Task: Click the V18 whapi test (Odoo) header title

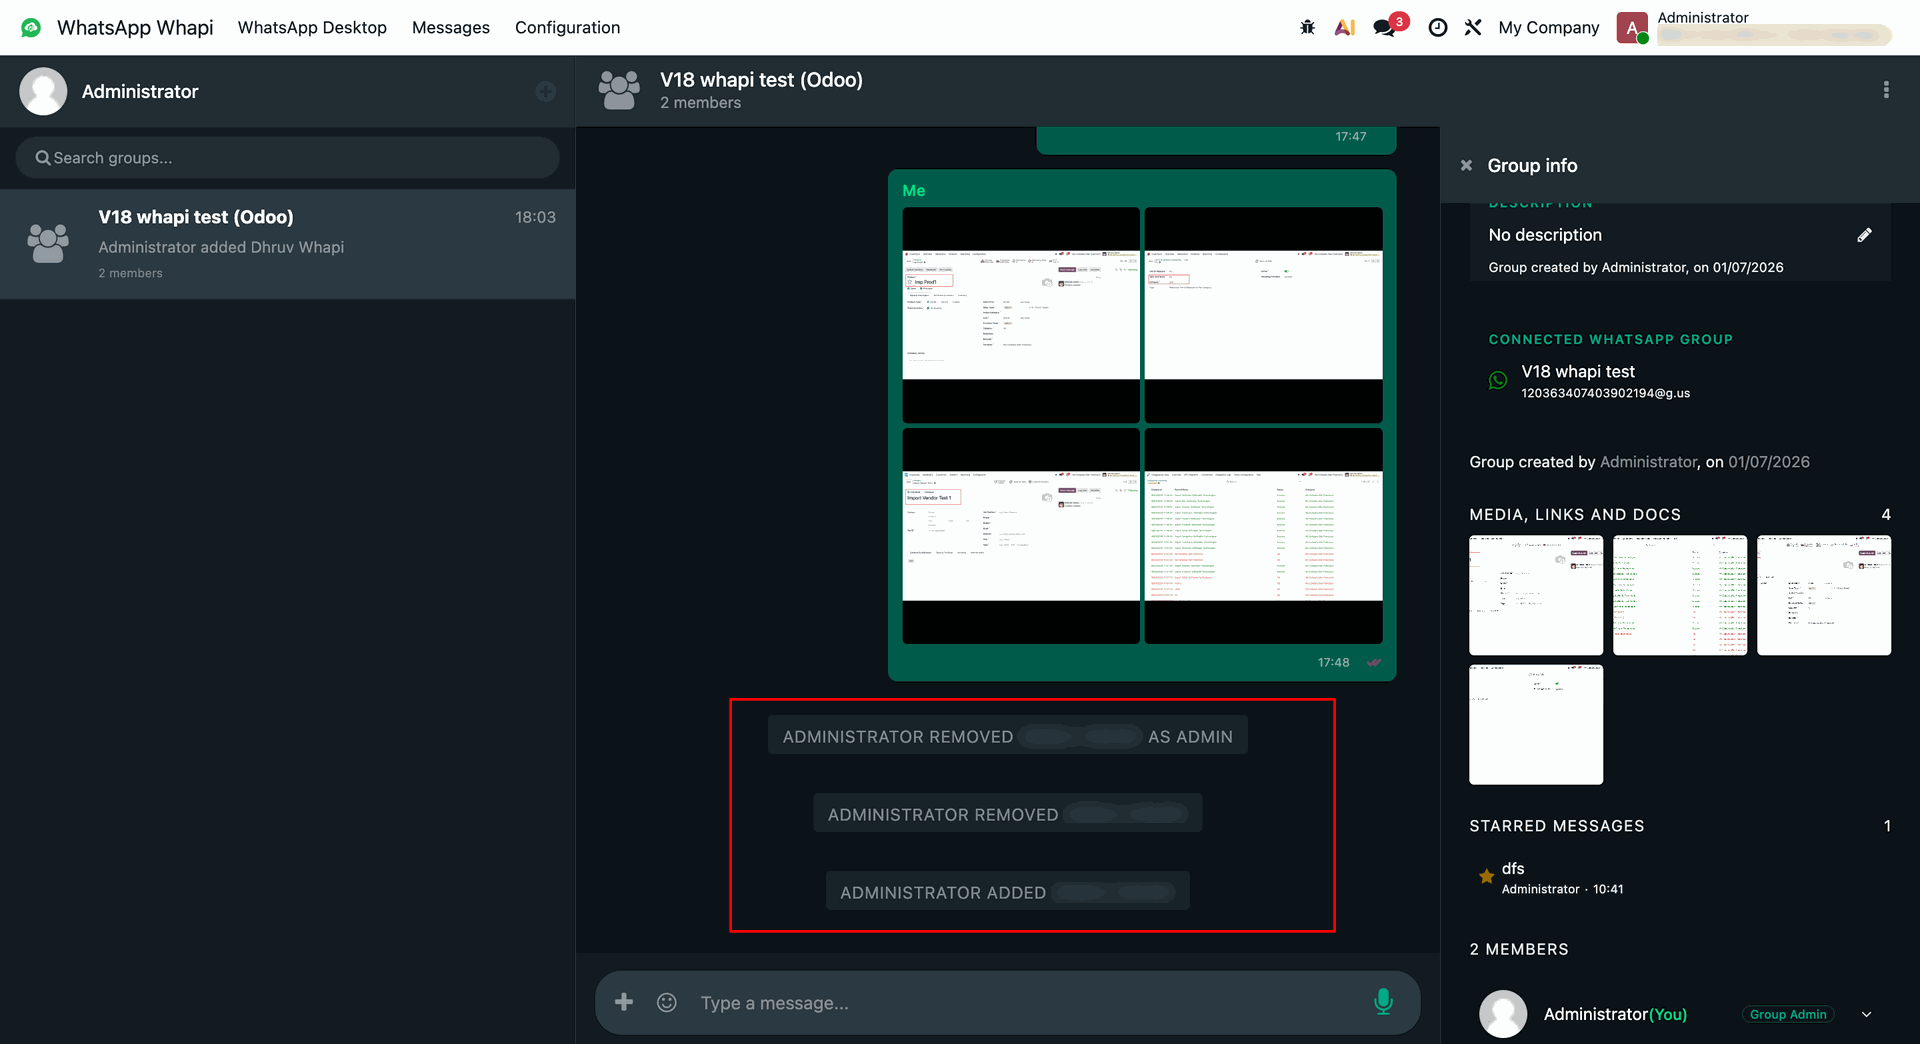Action: click(761, 80)
